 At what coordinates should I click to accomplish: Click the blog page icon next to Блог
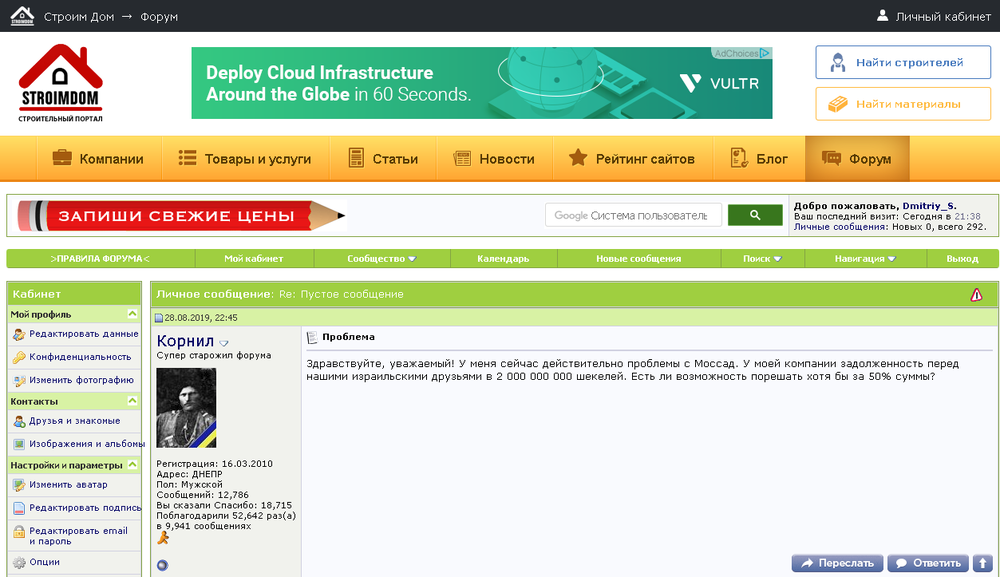click(x=739, y=157)
